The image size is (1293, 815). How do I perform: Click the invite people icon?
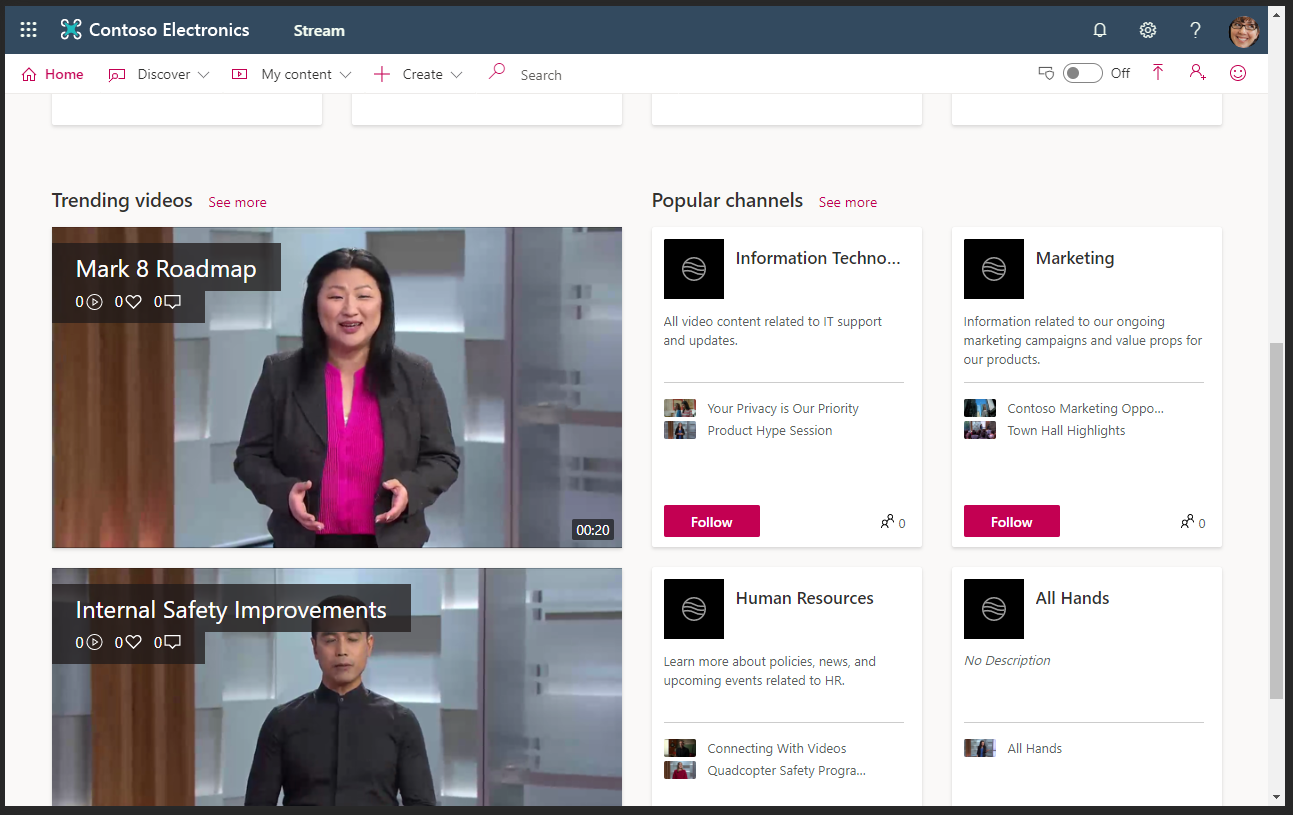pyautogui.click(x=1197, y=73)
